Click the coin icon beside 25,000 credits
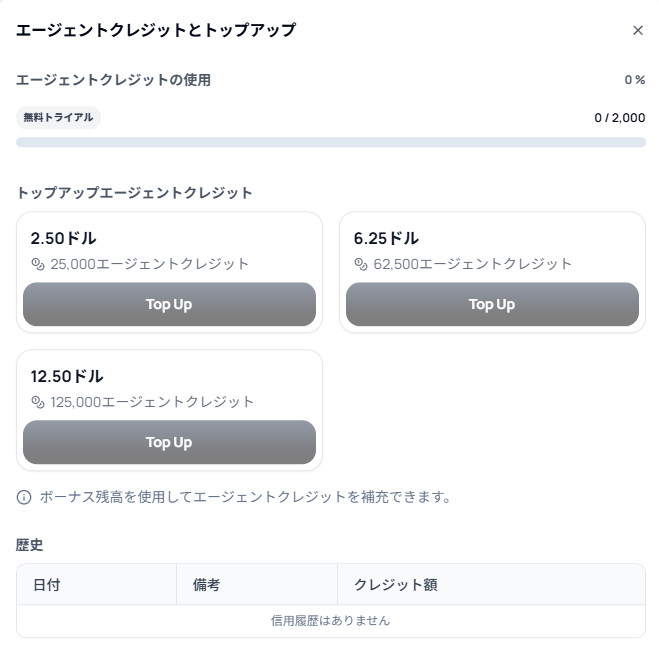The image size is (659, 652). [39, 264]
